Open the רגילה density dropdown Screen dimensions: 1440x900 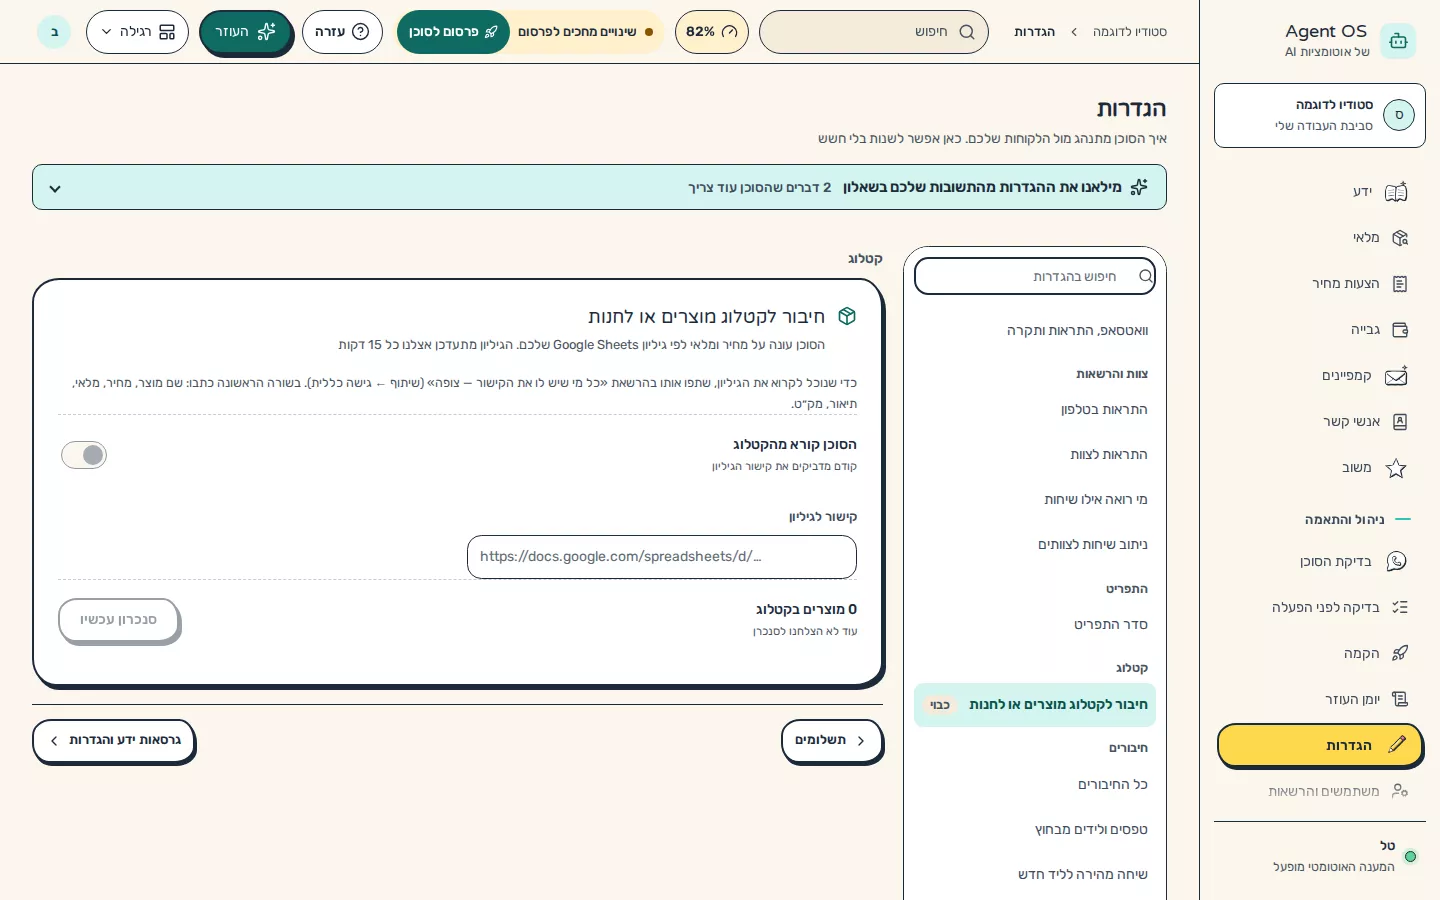tap(137, 32)
